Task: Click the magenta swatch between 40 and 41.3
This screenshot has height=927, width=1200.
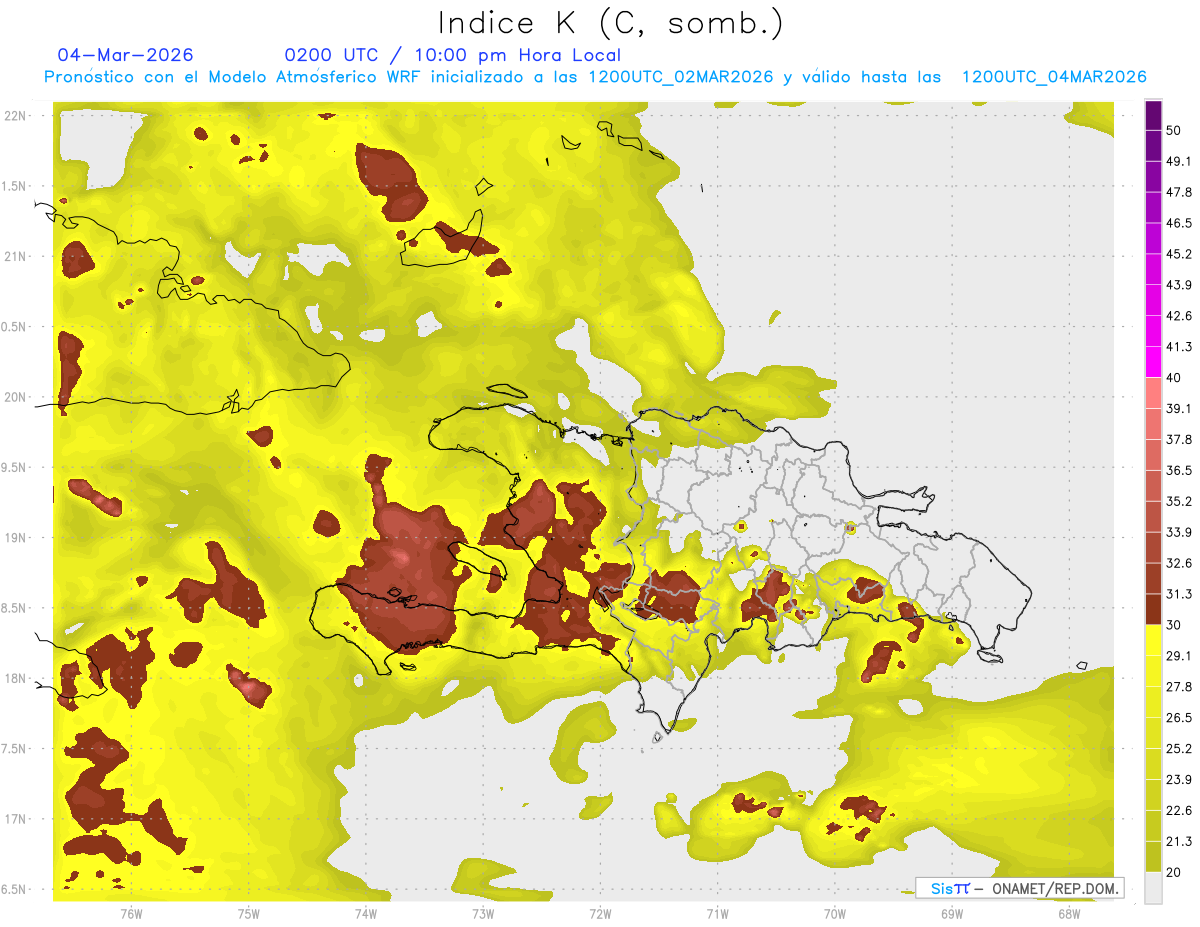Action: [1153, 362]
